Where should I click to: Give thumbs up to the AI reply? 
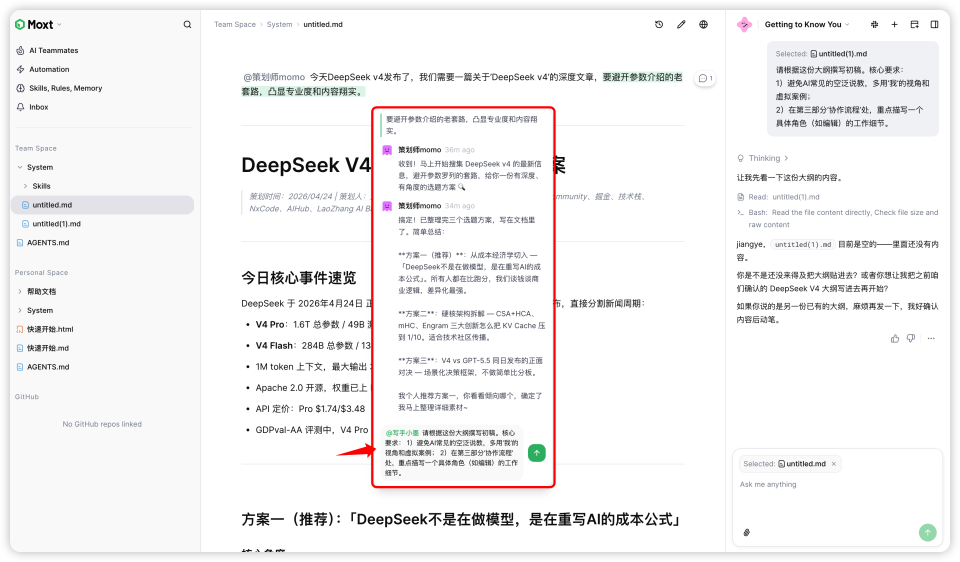pyautogui.click(x=895, y=339)
